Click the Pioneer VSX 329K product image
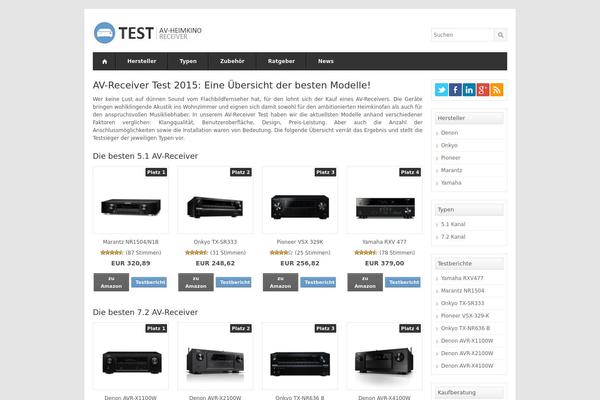 click(300, 207)
